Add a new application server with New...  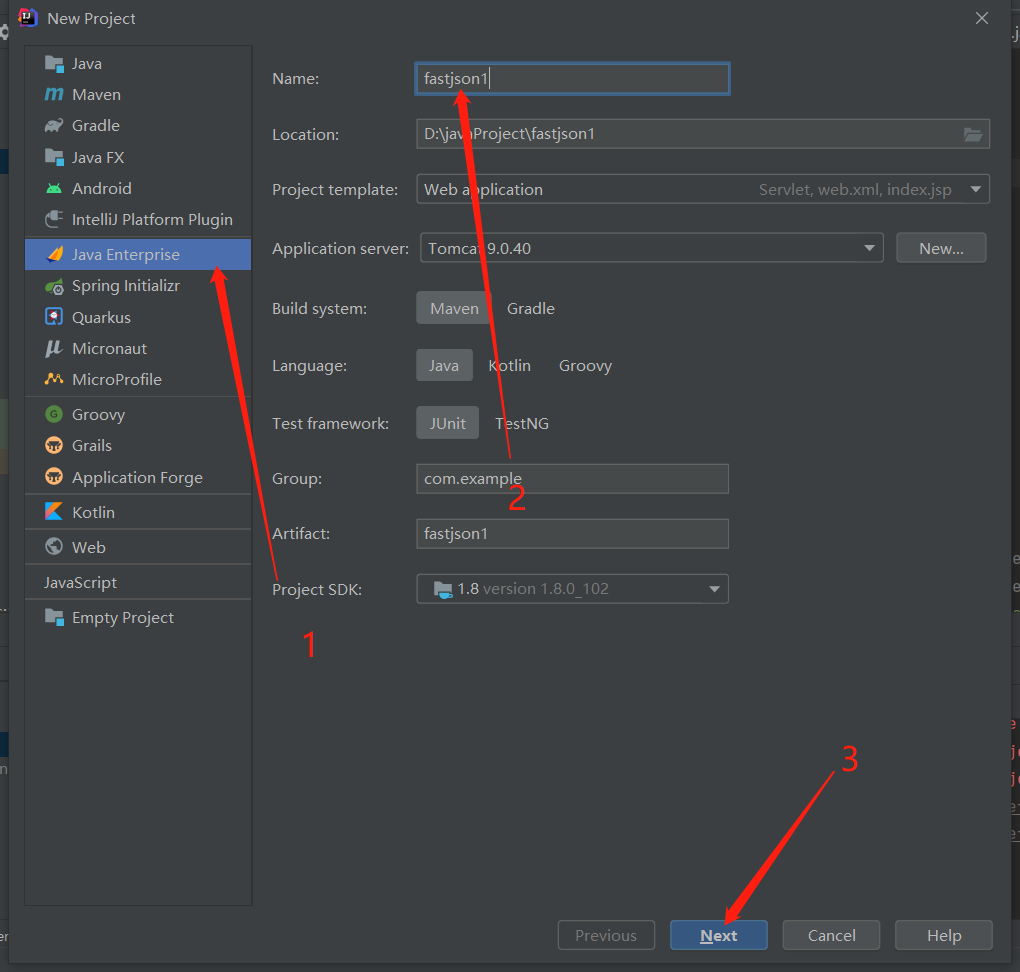pyautogui.click(x=941, y=248)
